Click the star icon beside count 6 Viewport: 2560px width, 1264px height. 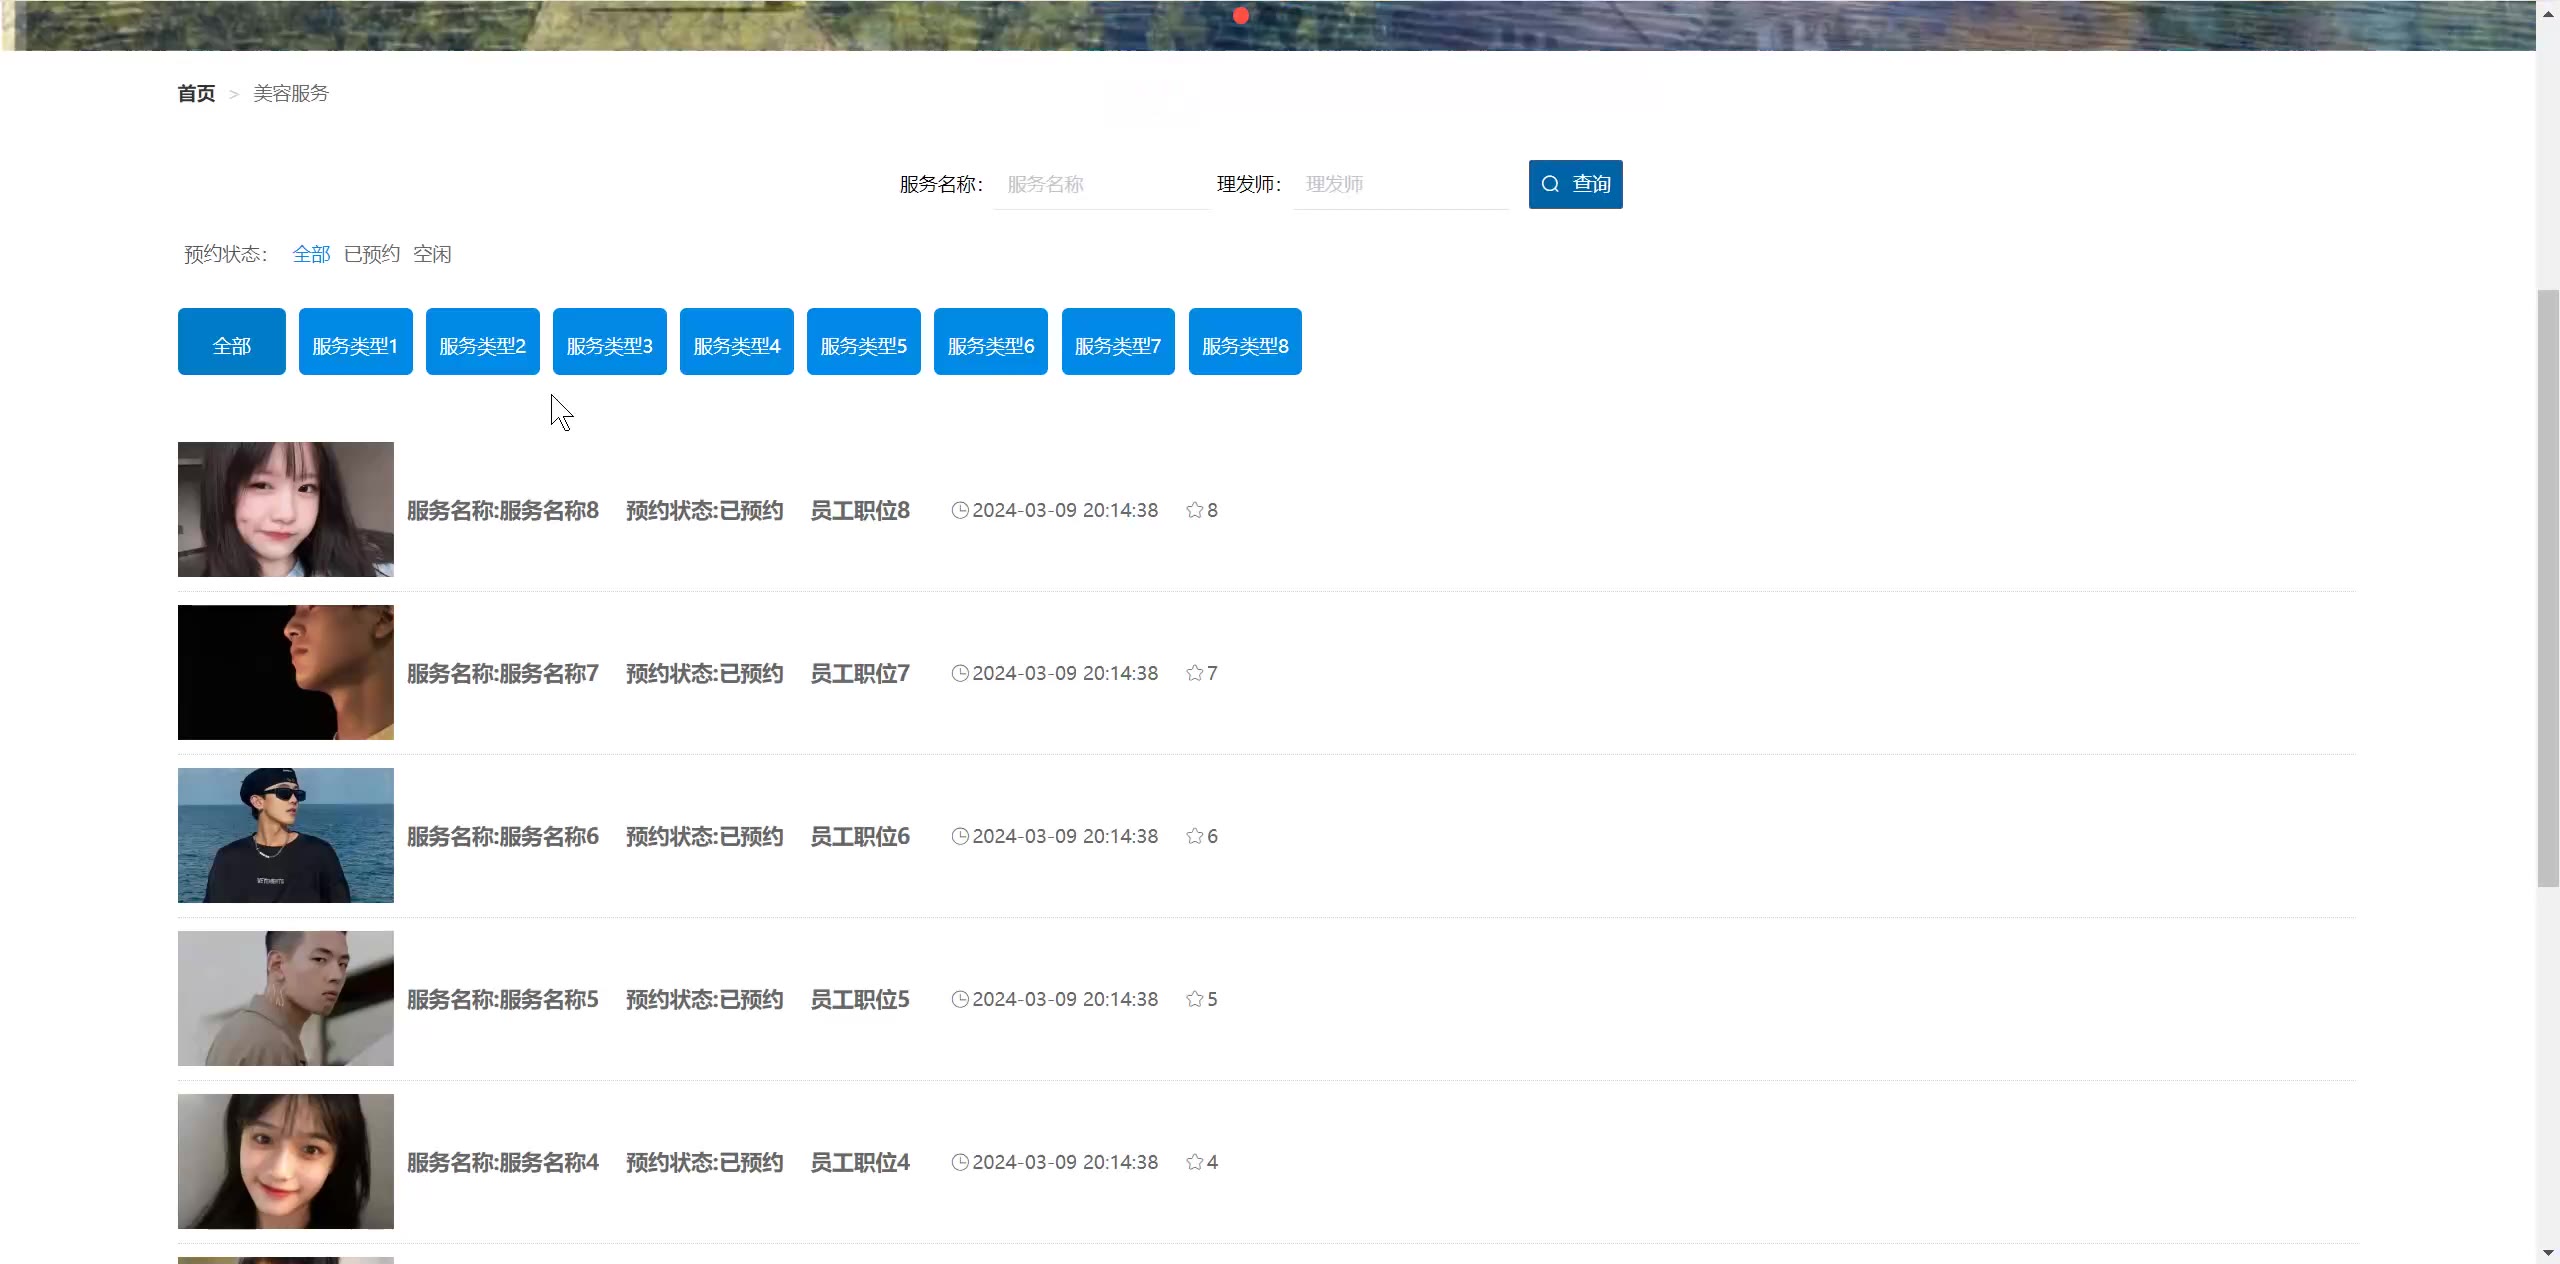(x=1194, y=836)
